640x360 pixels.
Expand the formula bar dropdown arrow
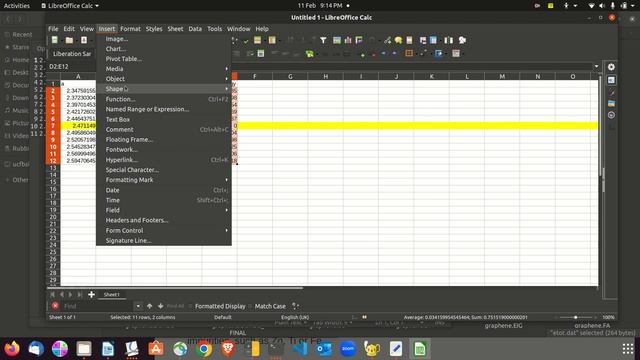596,66
